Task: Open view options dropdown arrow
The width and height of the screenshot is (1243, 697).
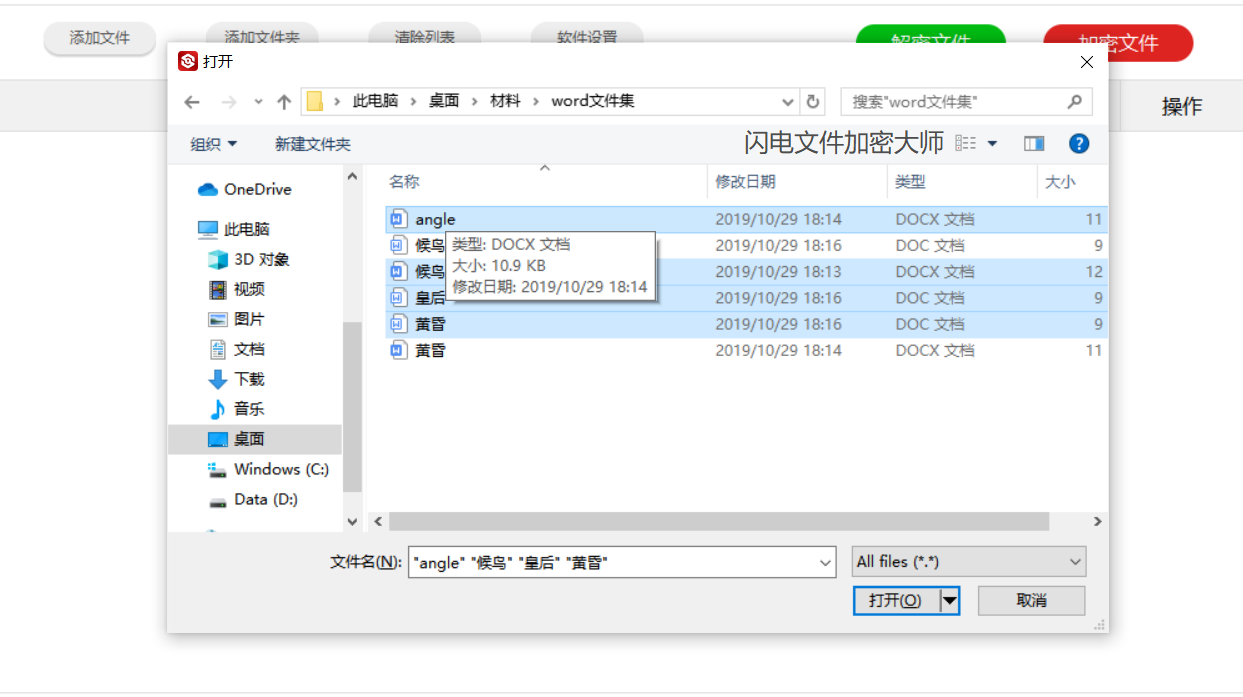Action: (x=992, y=144)
